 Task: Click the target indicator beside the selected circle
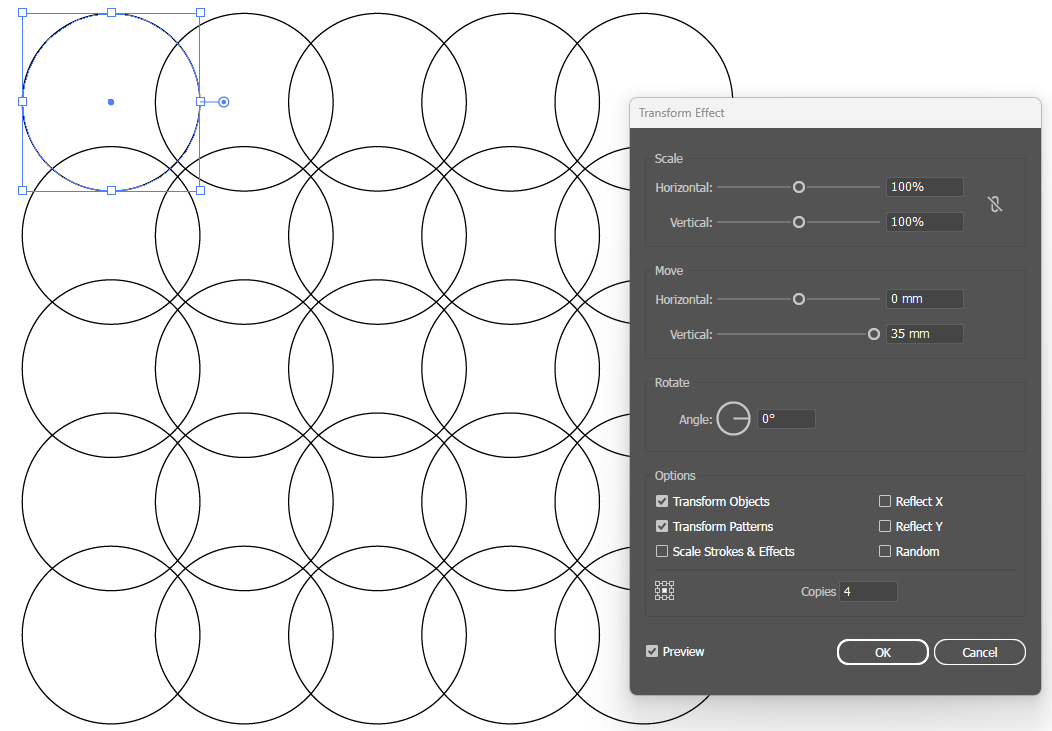(x=222, y=101)
